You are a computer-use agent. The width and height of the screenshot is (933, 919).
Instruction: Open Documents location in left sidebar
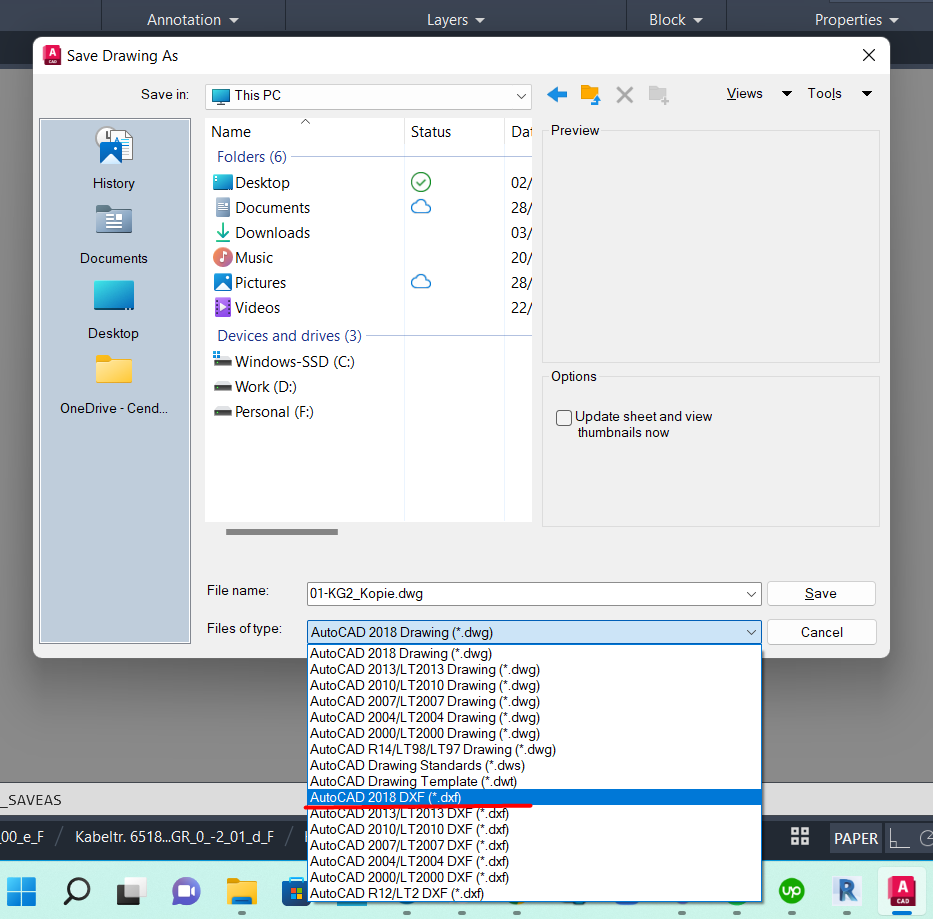pyautogui.click(x=114, y=235)
